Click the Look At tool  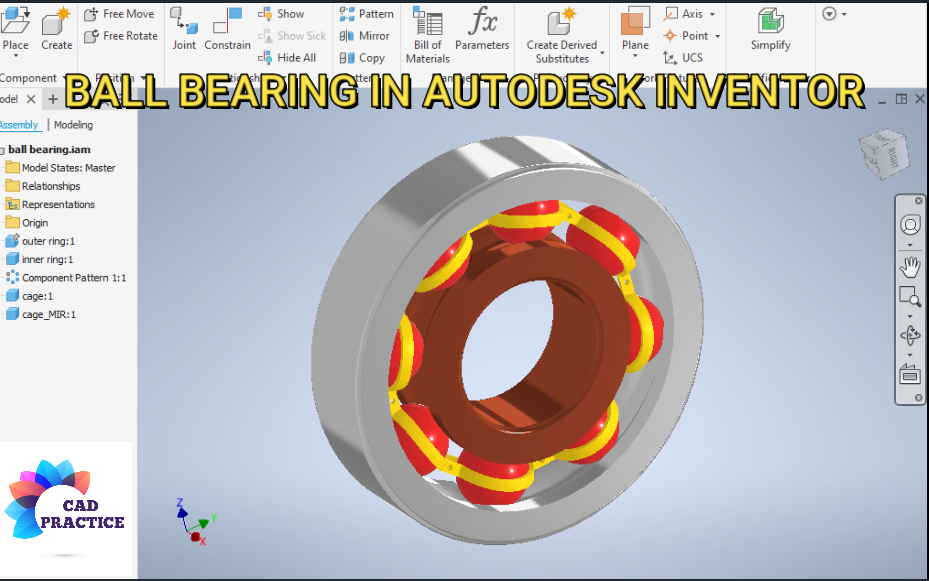[910, 375]
